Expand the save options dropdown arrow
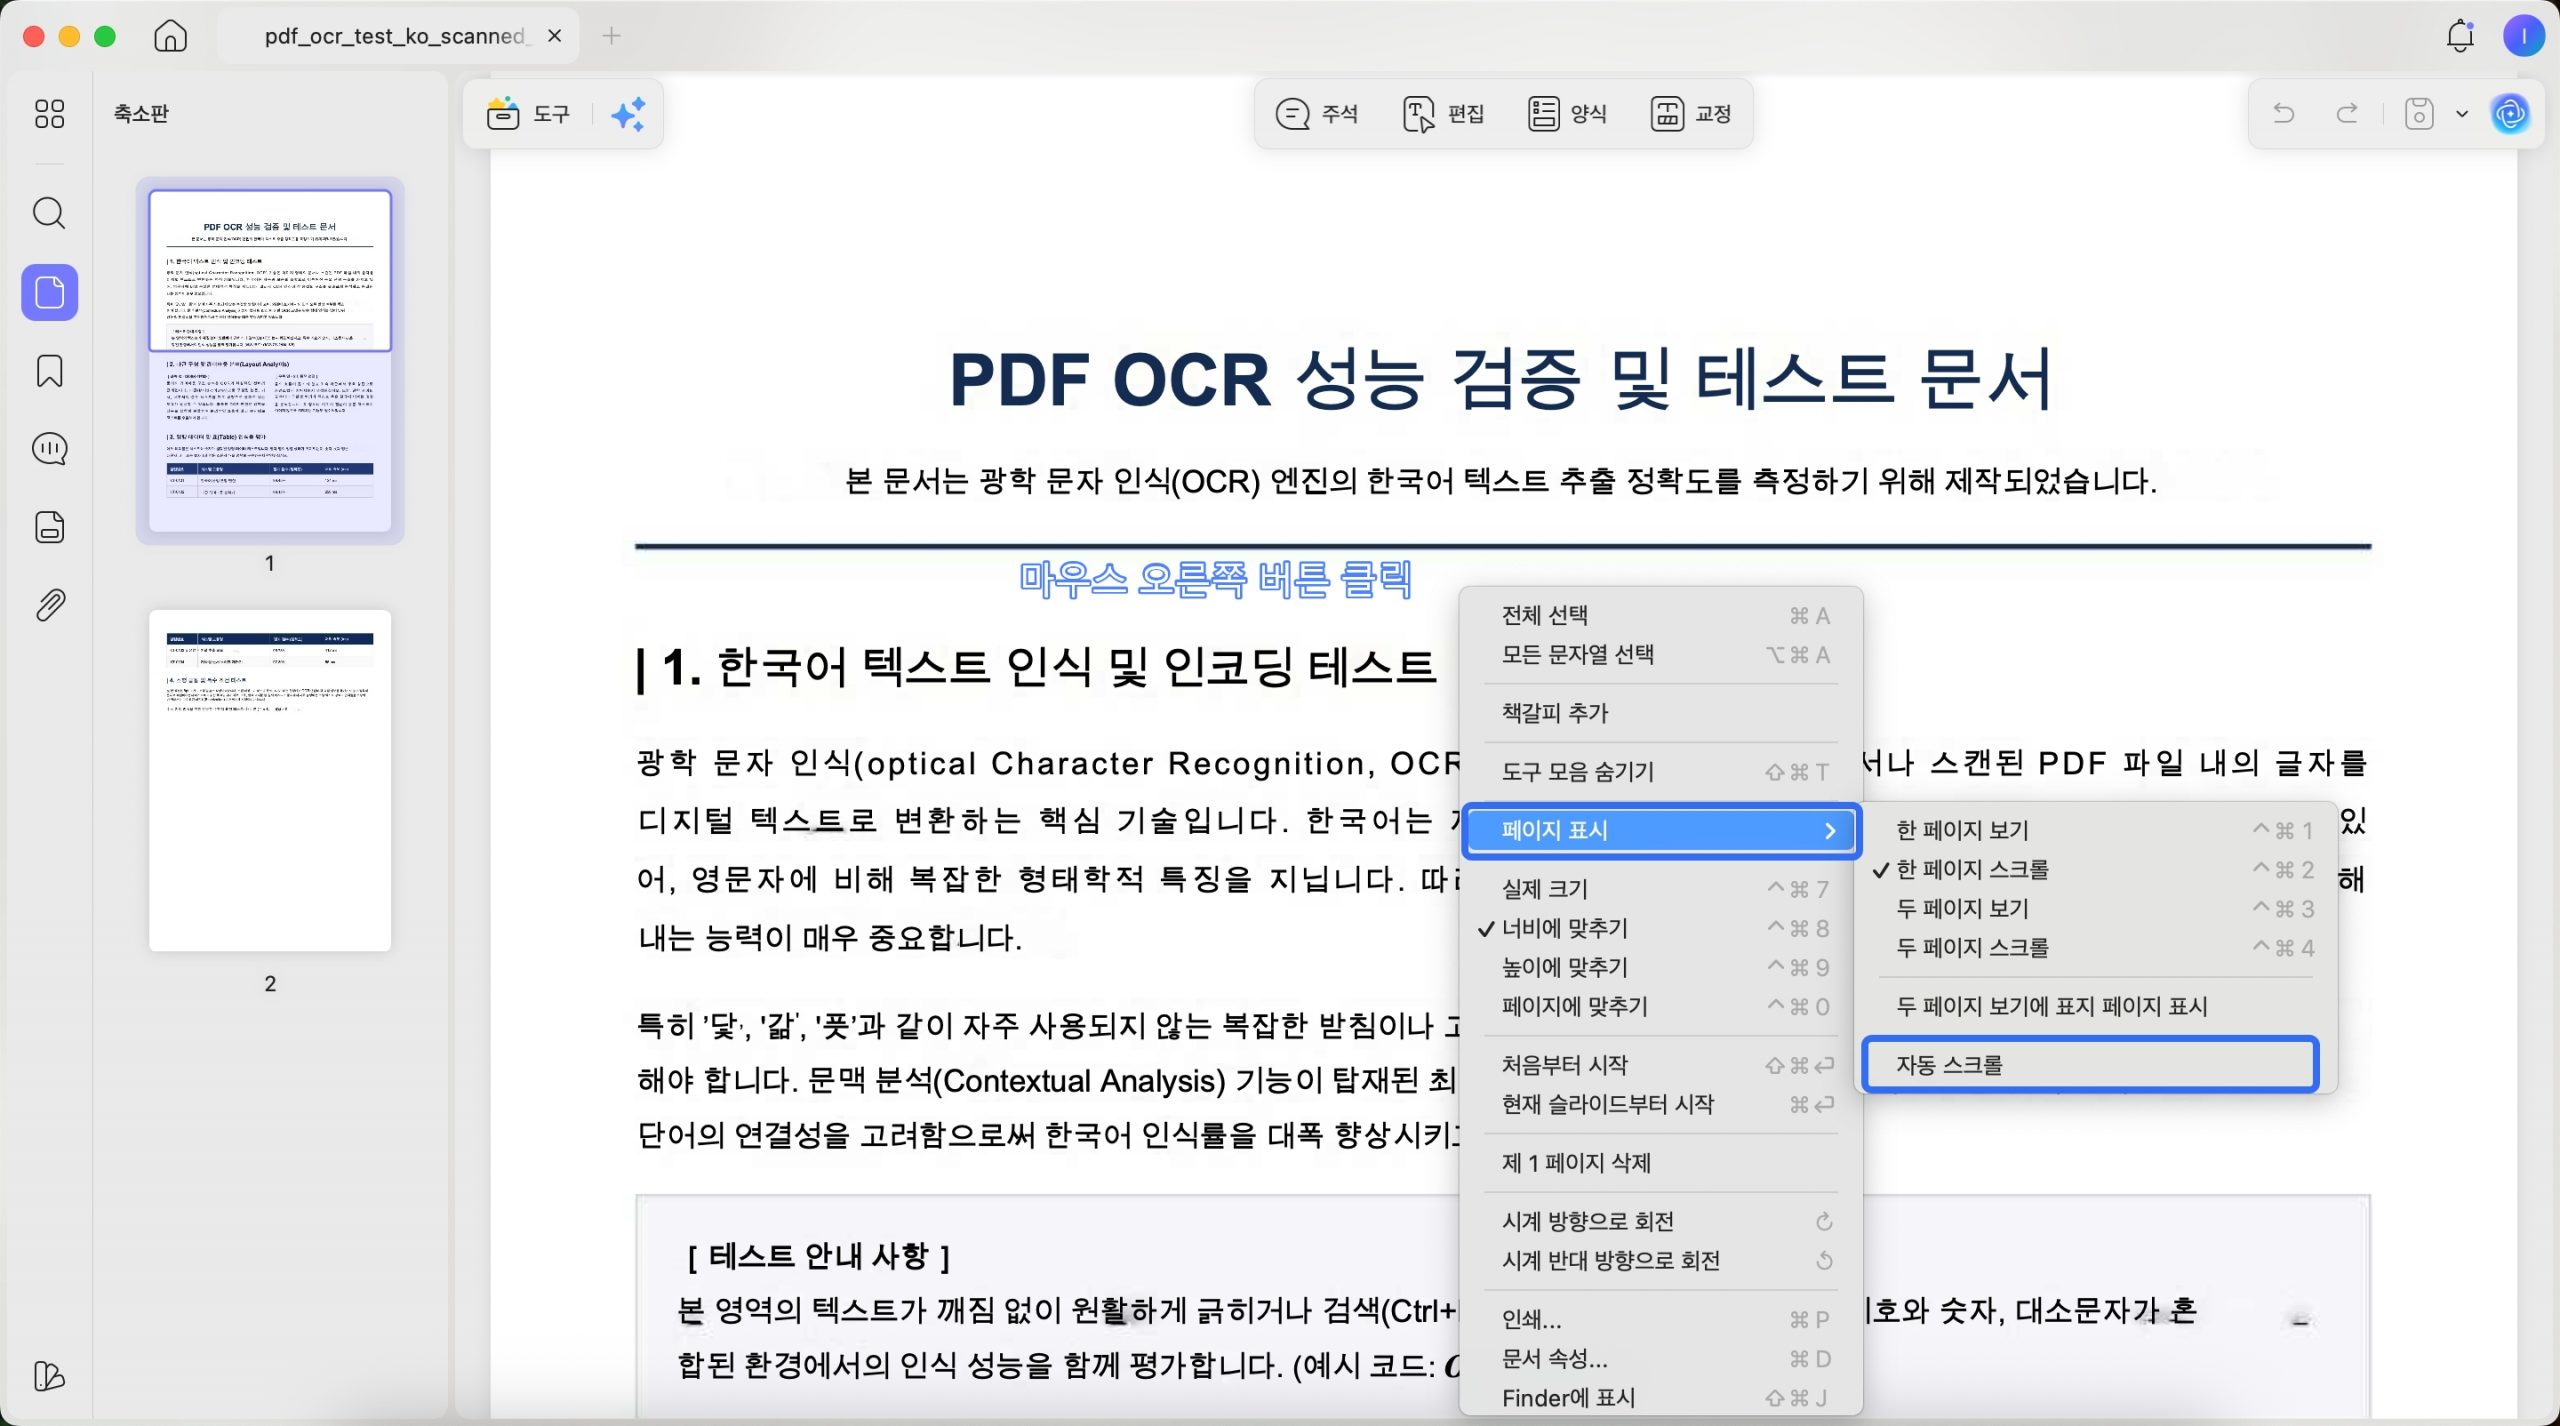This screenshot has width=2560, height=1426. coord(2462,114)
